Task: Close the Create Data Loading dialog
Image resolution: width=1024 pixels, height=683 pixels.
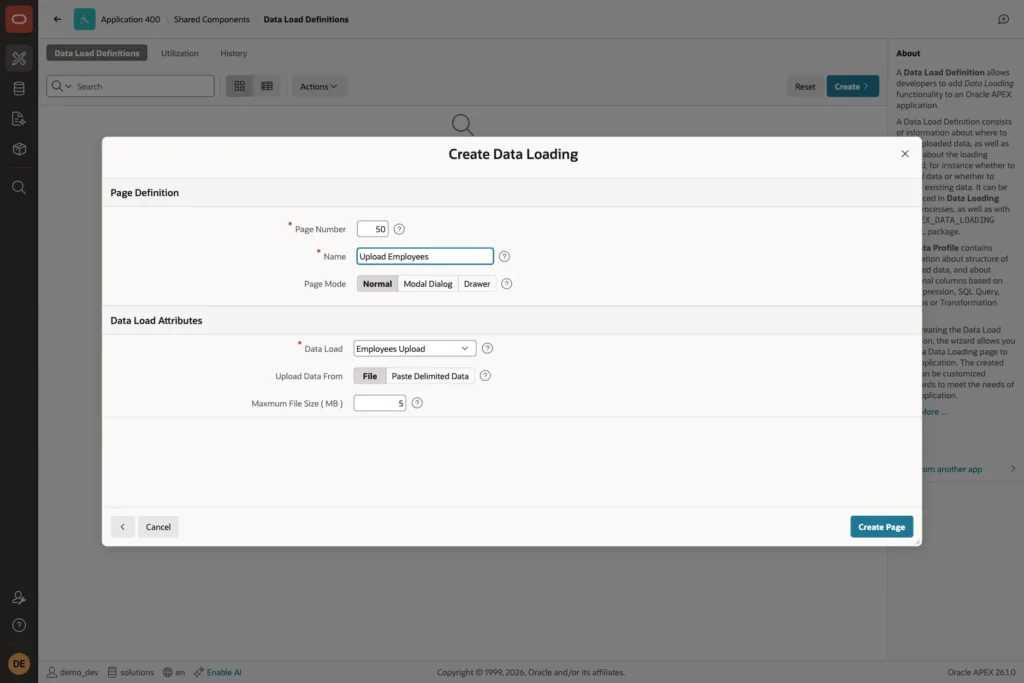Action: [904, 154]
